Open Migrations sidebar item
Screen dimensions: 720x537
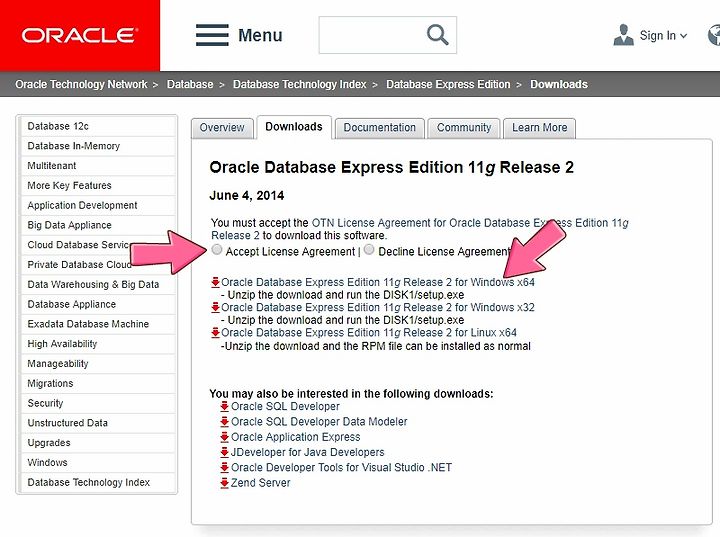(98, 384)
